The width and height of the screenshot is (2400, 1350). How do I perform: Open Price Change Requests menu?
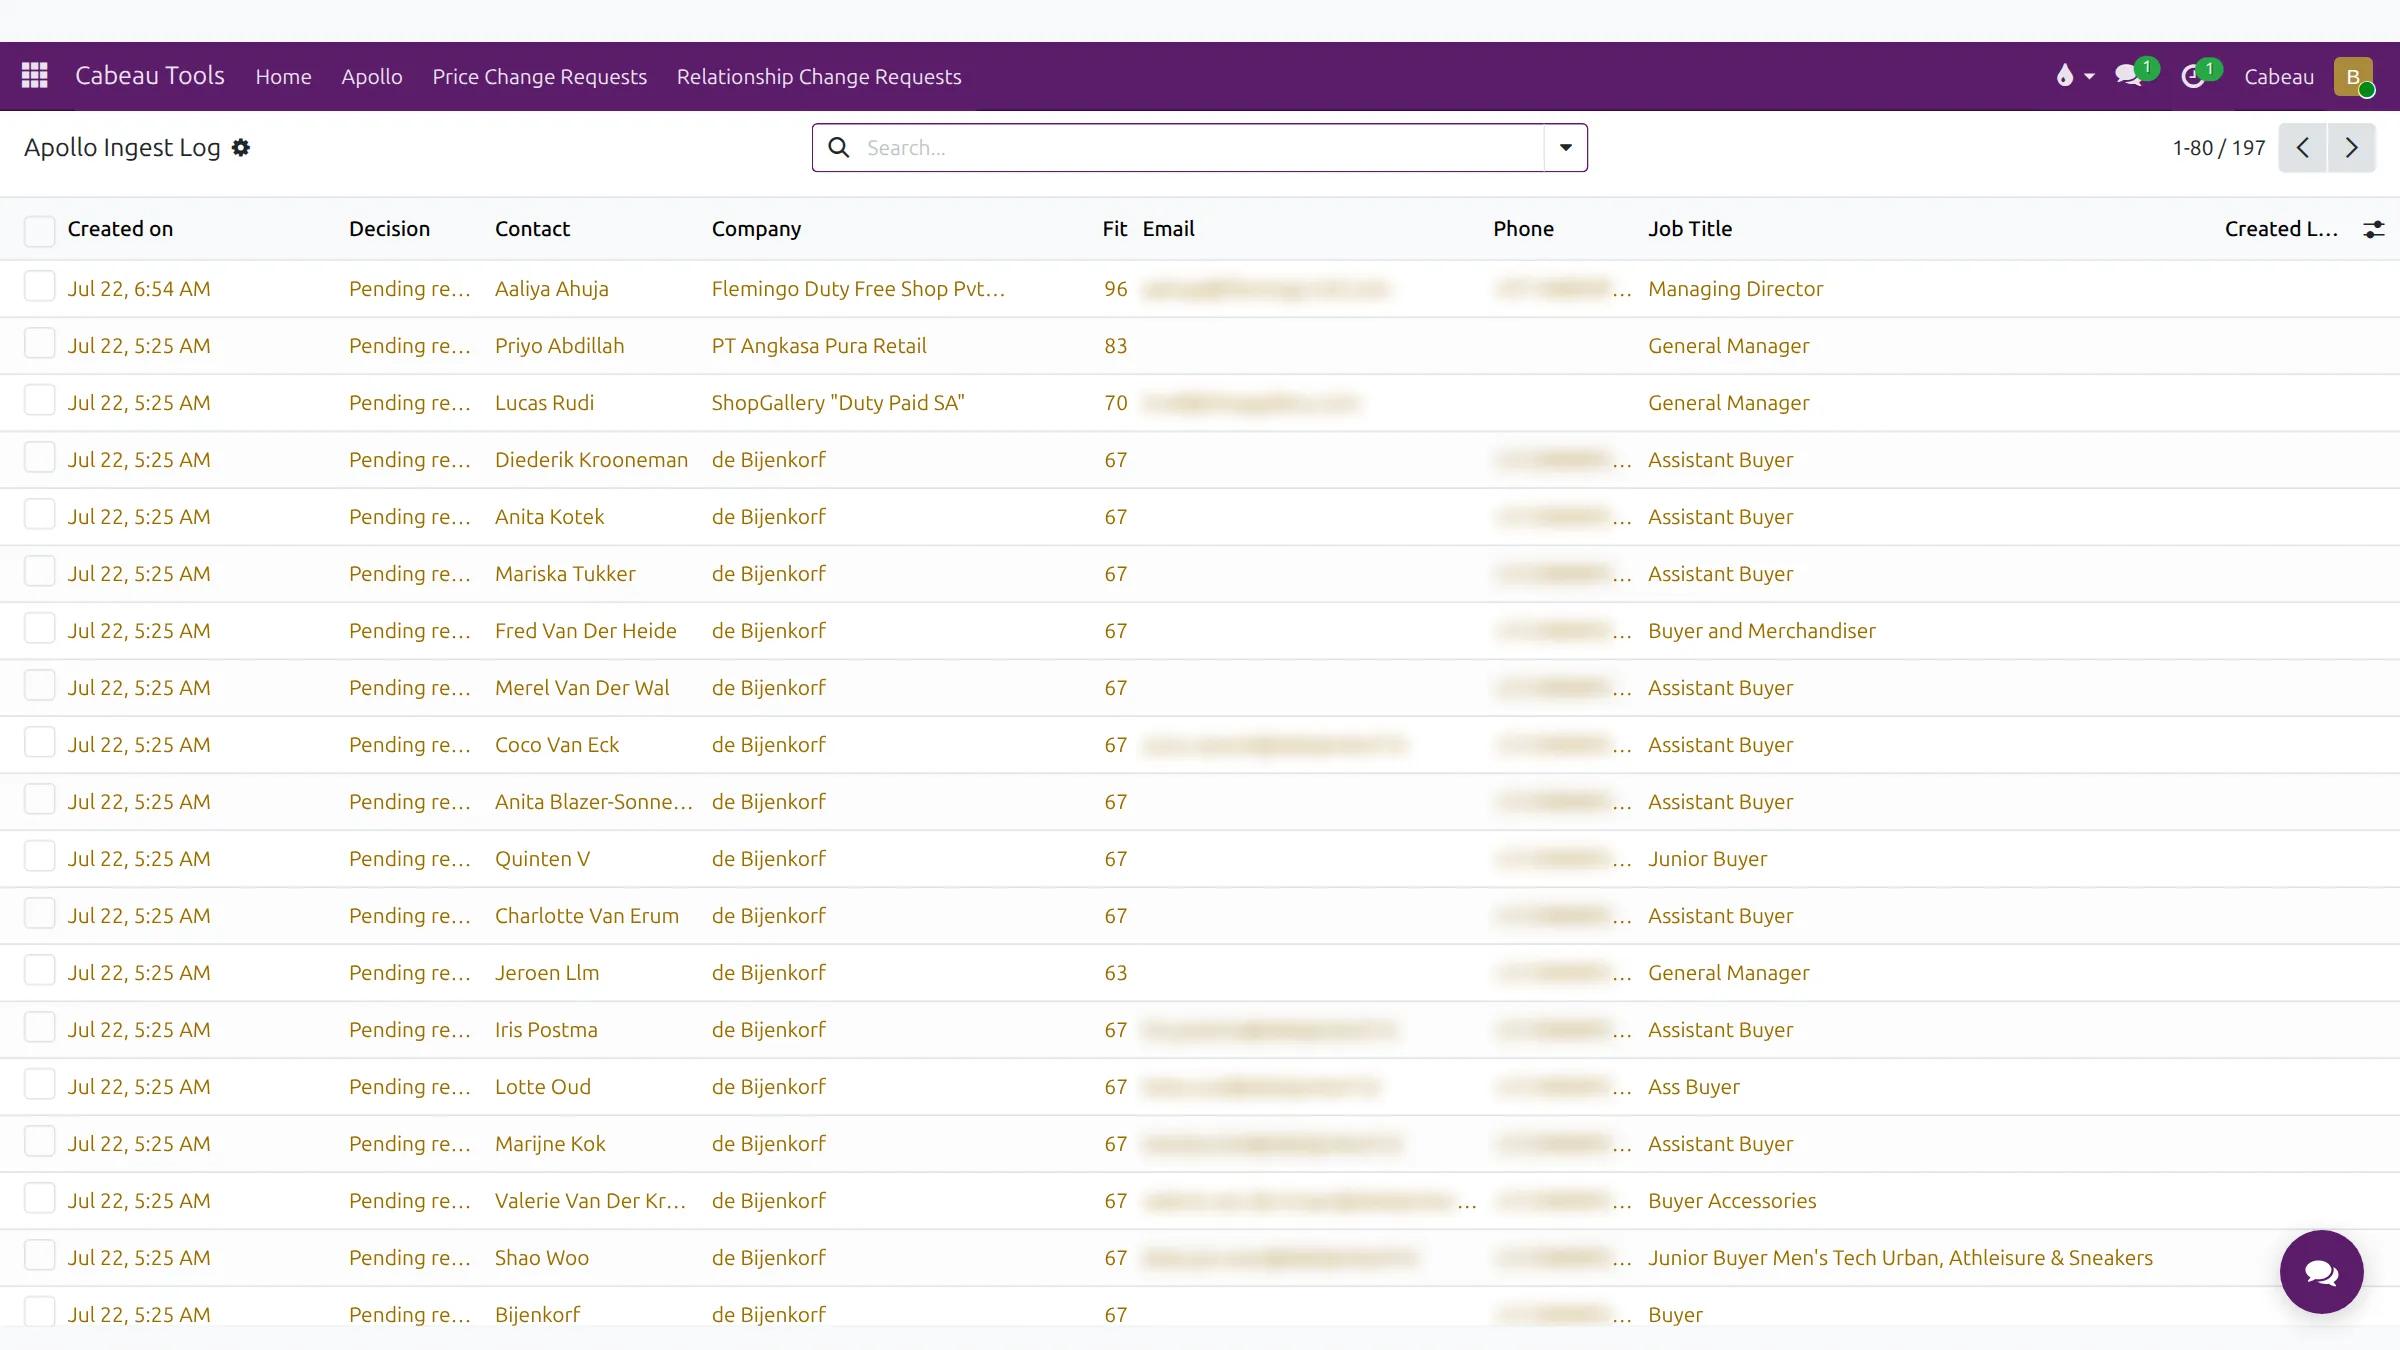pyautogui.click(x=540, y=77)
